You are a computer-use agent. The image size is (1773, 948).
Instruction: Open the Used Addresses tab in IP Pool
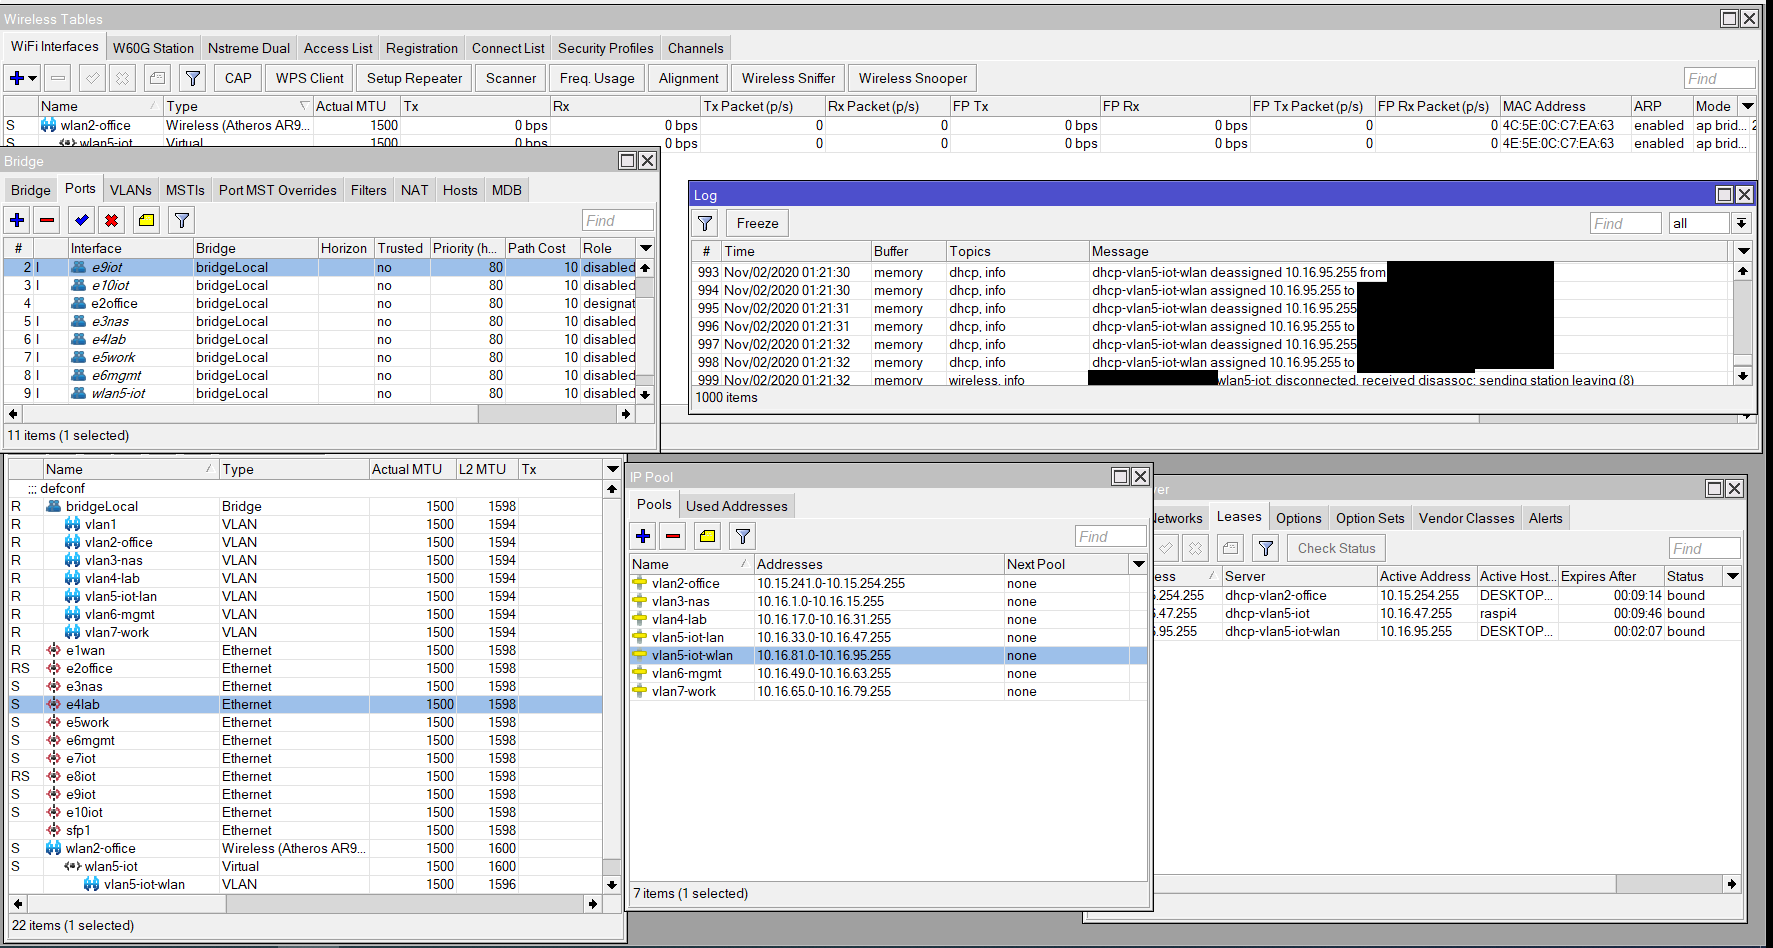pos(737,506)
